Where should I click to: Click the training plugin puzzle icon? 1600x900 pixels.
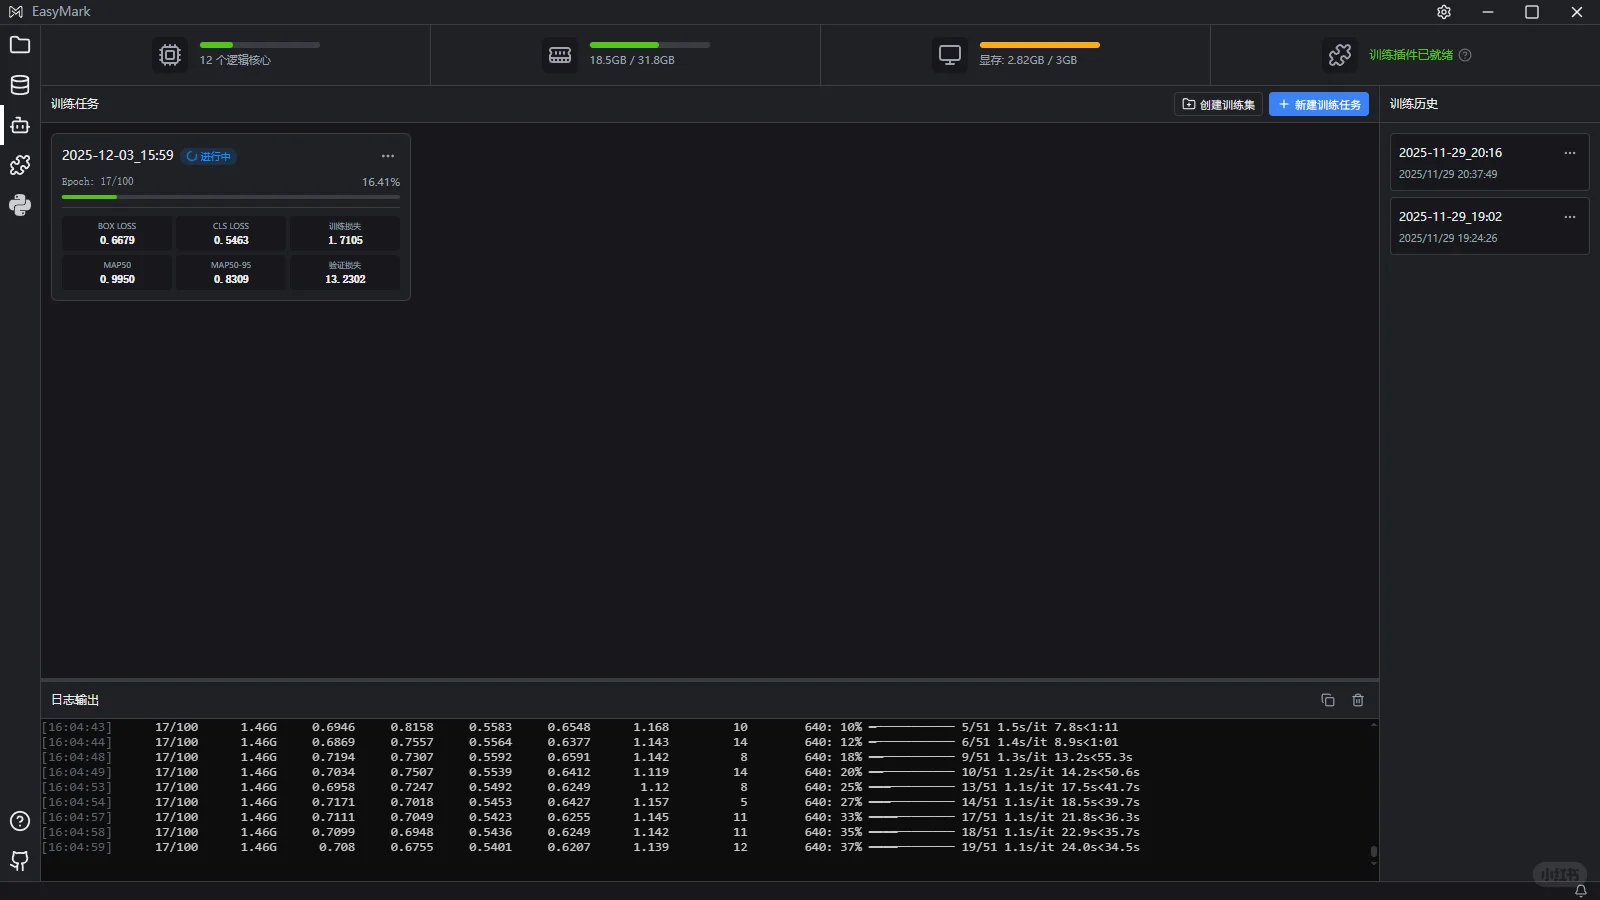(x=1340, y=54)
